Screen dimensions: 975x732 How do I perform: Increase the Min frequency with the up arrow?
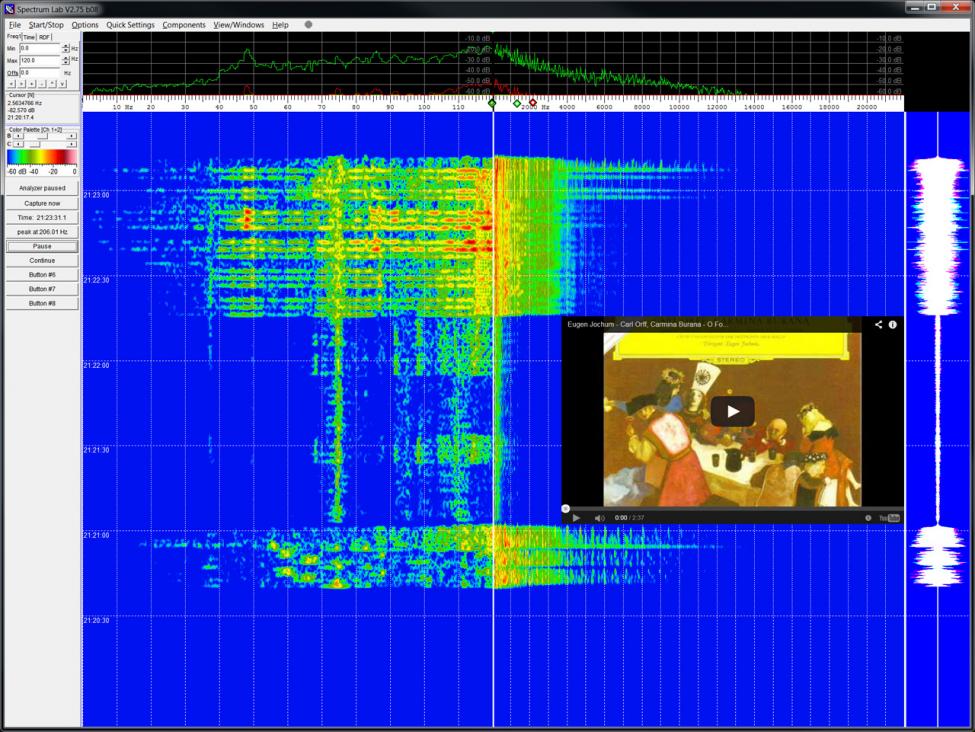click(66, 45)
